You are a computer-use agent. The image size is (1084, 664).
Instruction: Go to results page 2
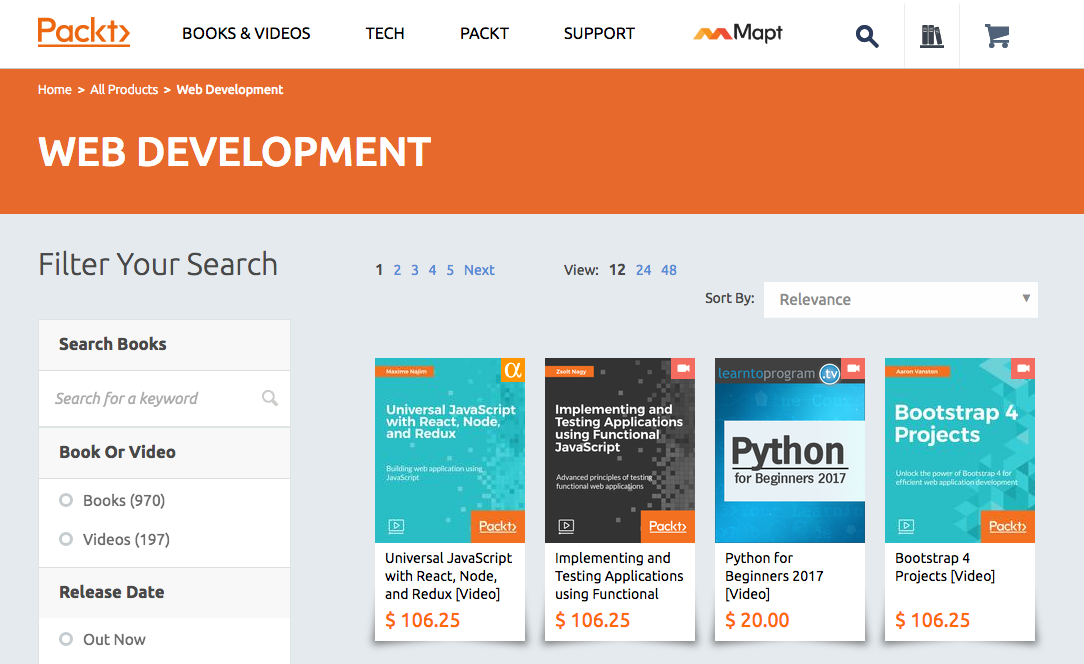coord(397,270)
